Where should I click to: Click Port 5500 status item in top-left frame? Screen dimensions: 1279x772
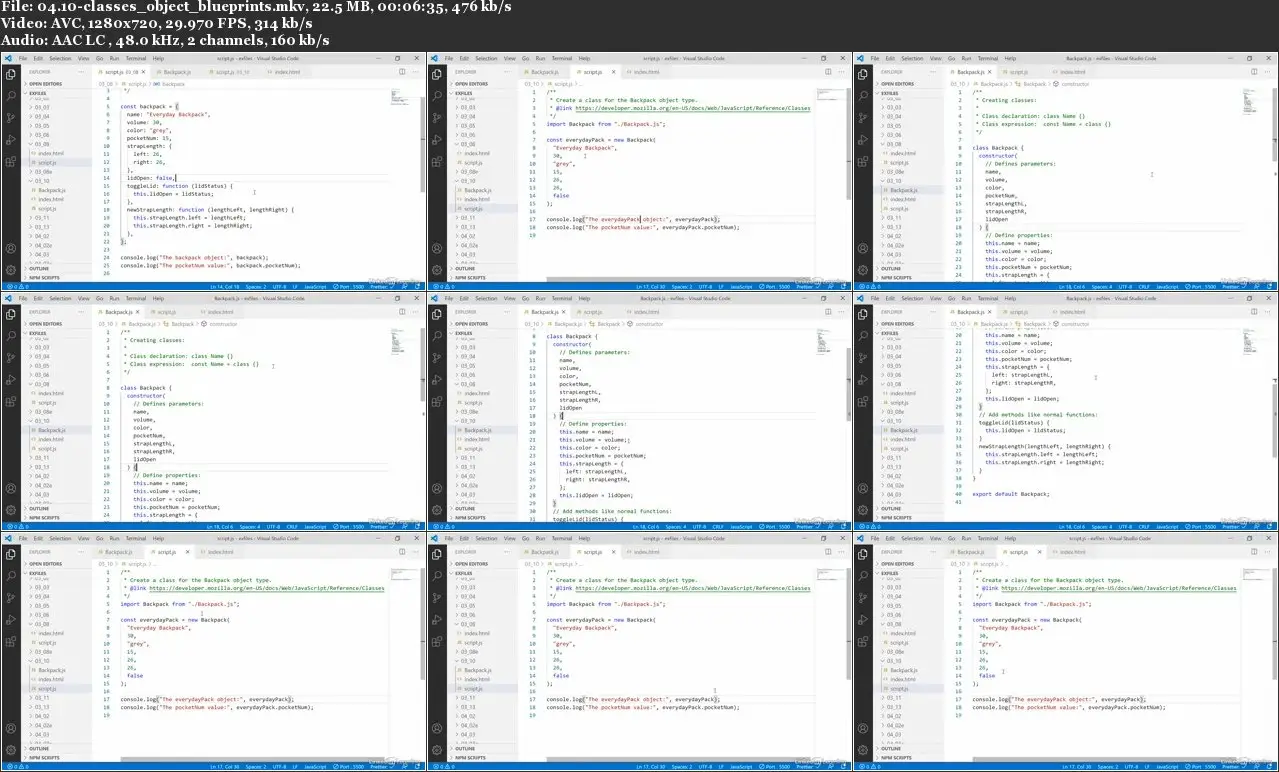[x=350, y=287]
